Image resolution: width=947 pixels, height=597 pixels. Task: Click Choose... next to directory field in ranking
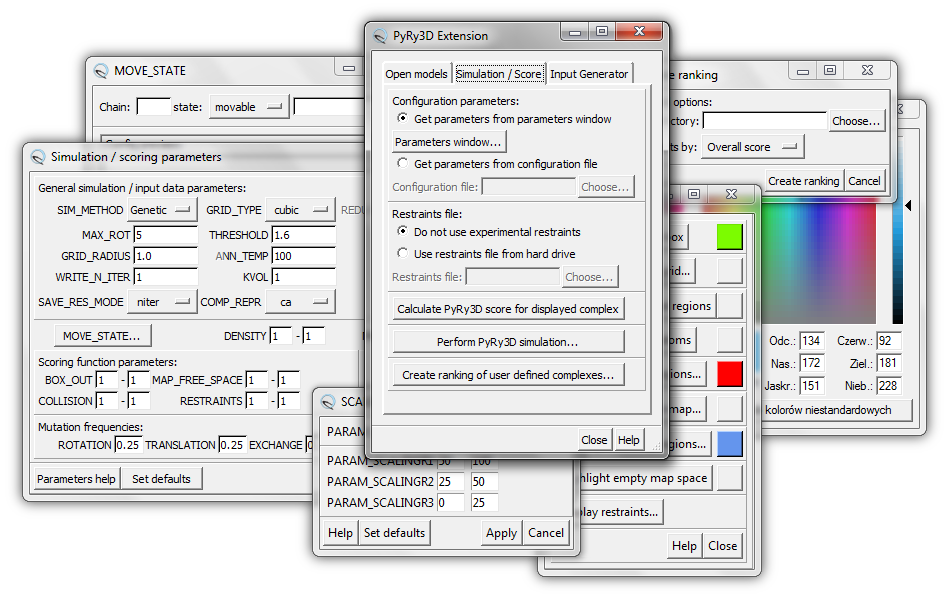tap(856, 121)
